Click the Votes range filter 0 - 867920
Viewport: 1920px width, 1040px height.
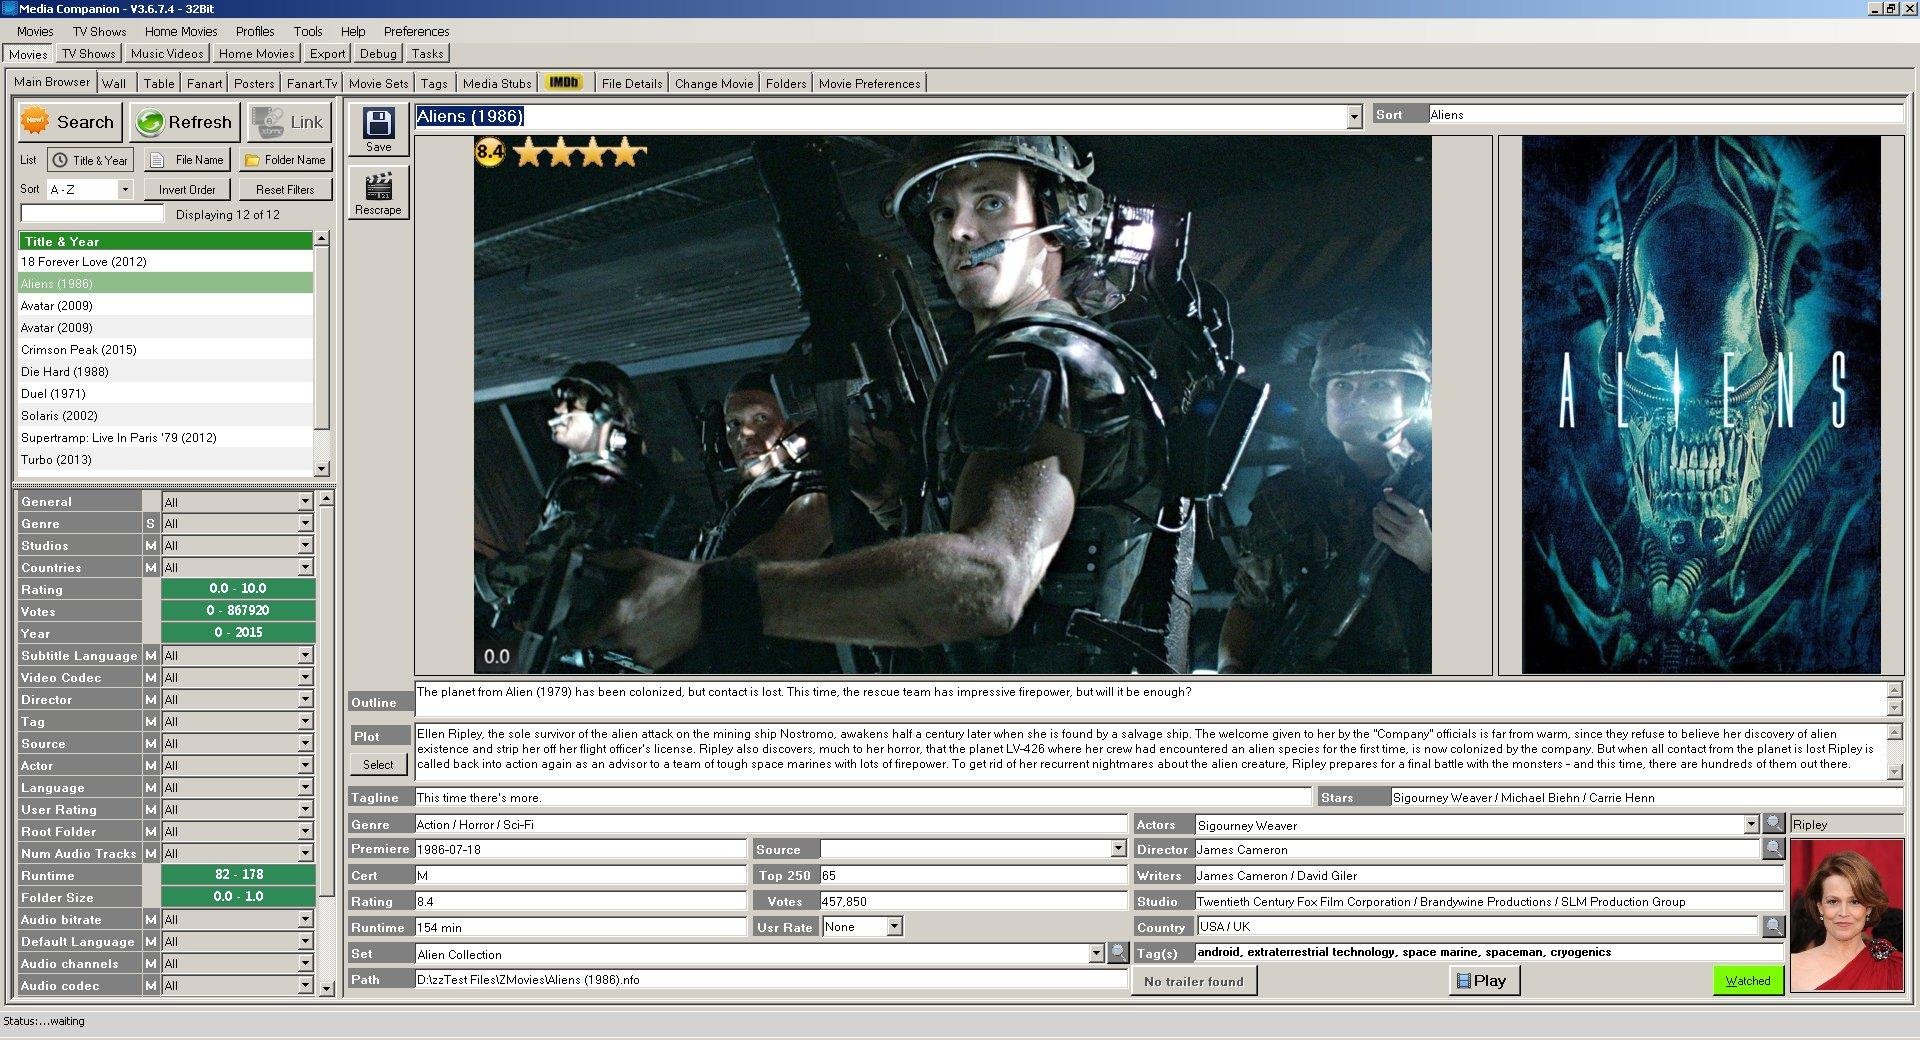pyautogui.click(x=238, y=611)
